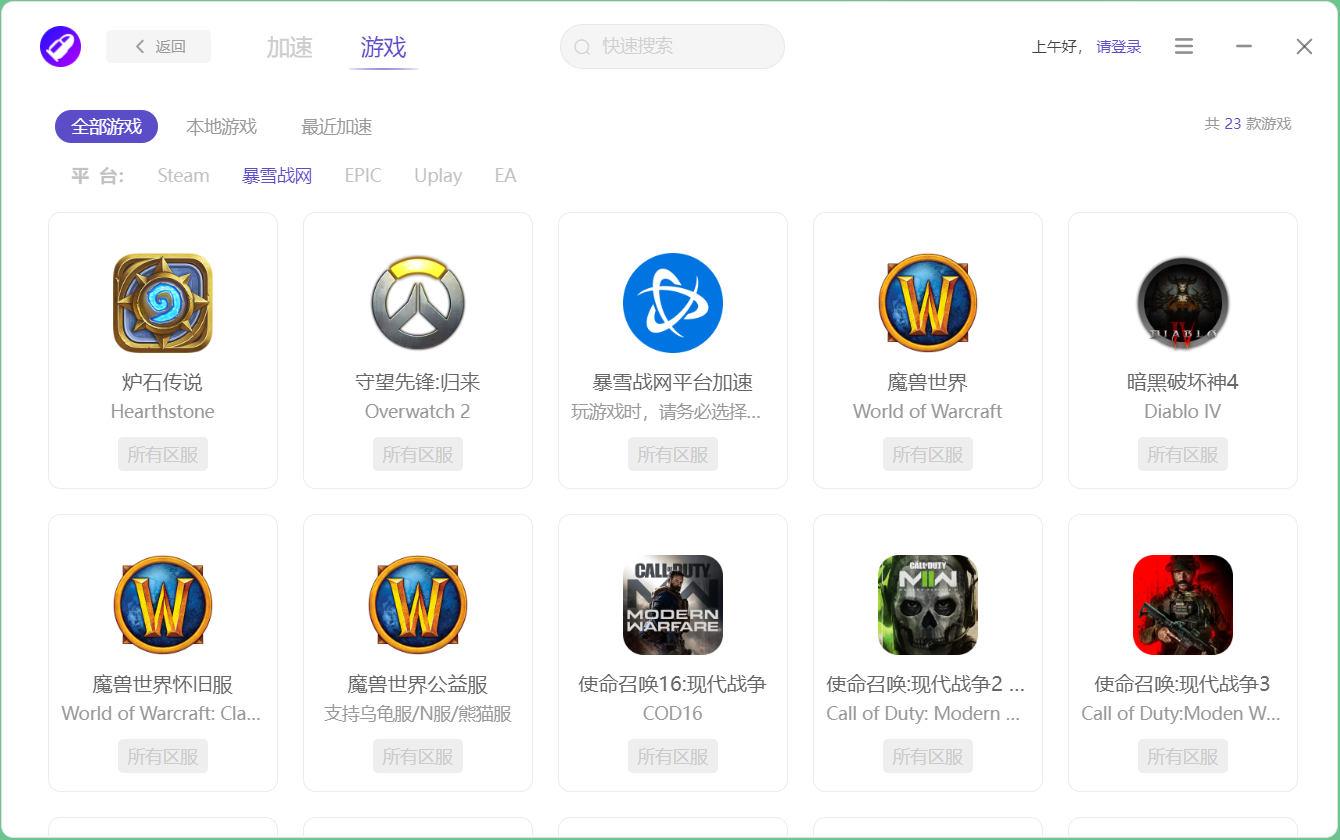Focus the 快速搜索 search field

click(672, 47)
